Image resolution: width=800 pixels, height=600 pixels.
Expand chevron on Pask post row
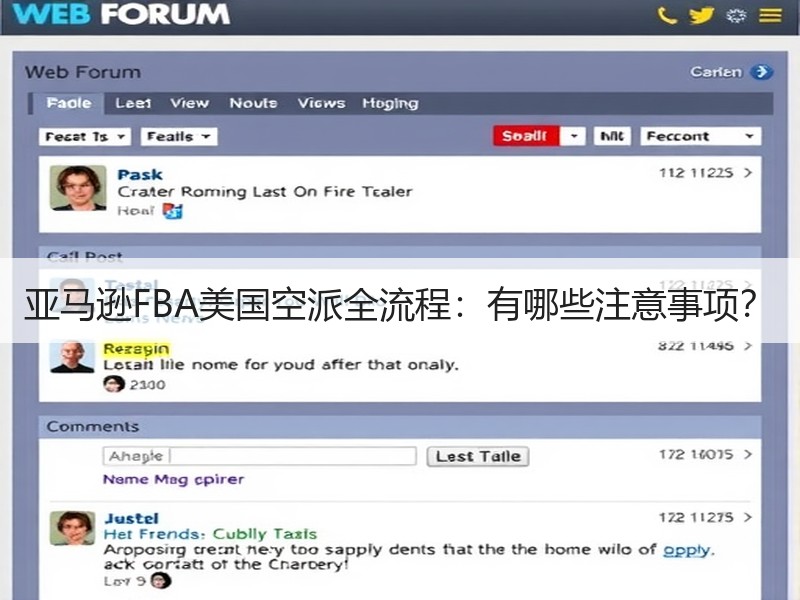748,173
